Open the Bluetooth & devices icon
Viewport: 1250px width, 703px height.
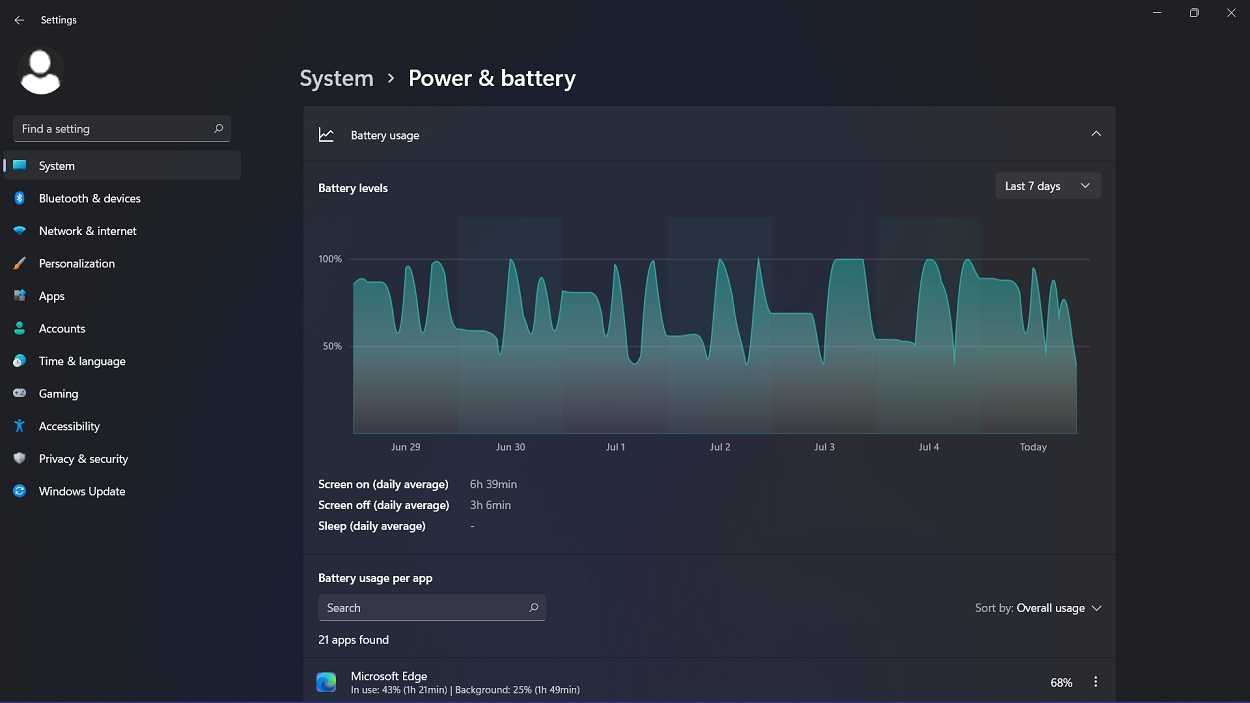click(20, 198)
